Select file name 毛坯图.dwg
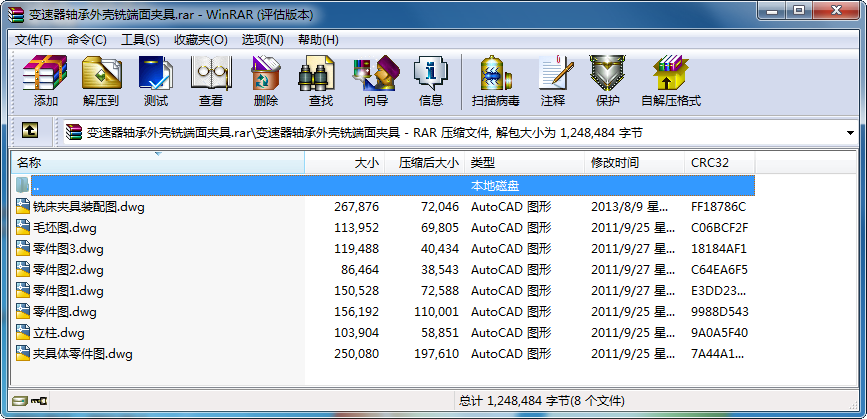Viewport: 867px width, 419px height. [x=65, y=228]
